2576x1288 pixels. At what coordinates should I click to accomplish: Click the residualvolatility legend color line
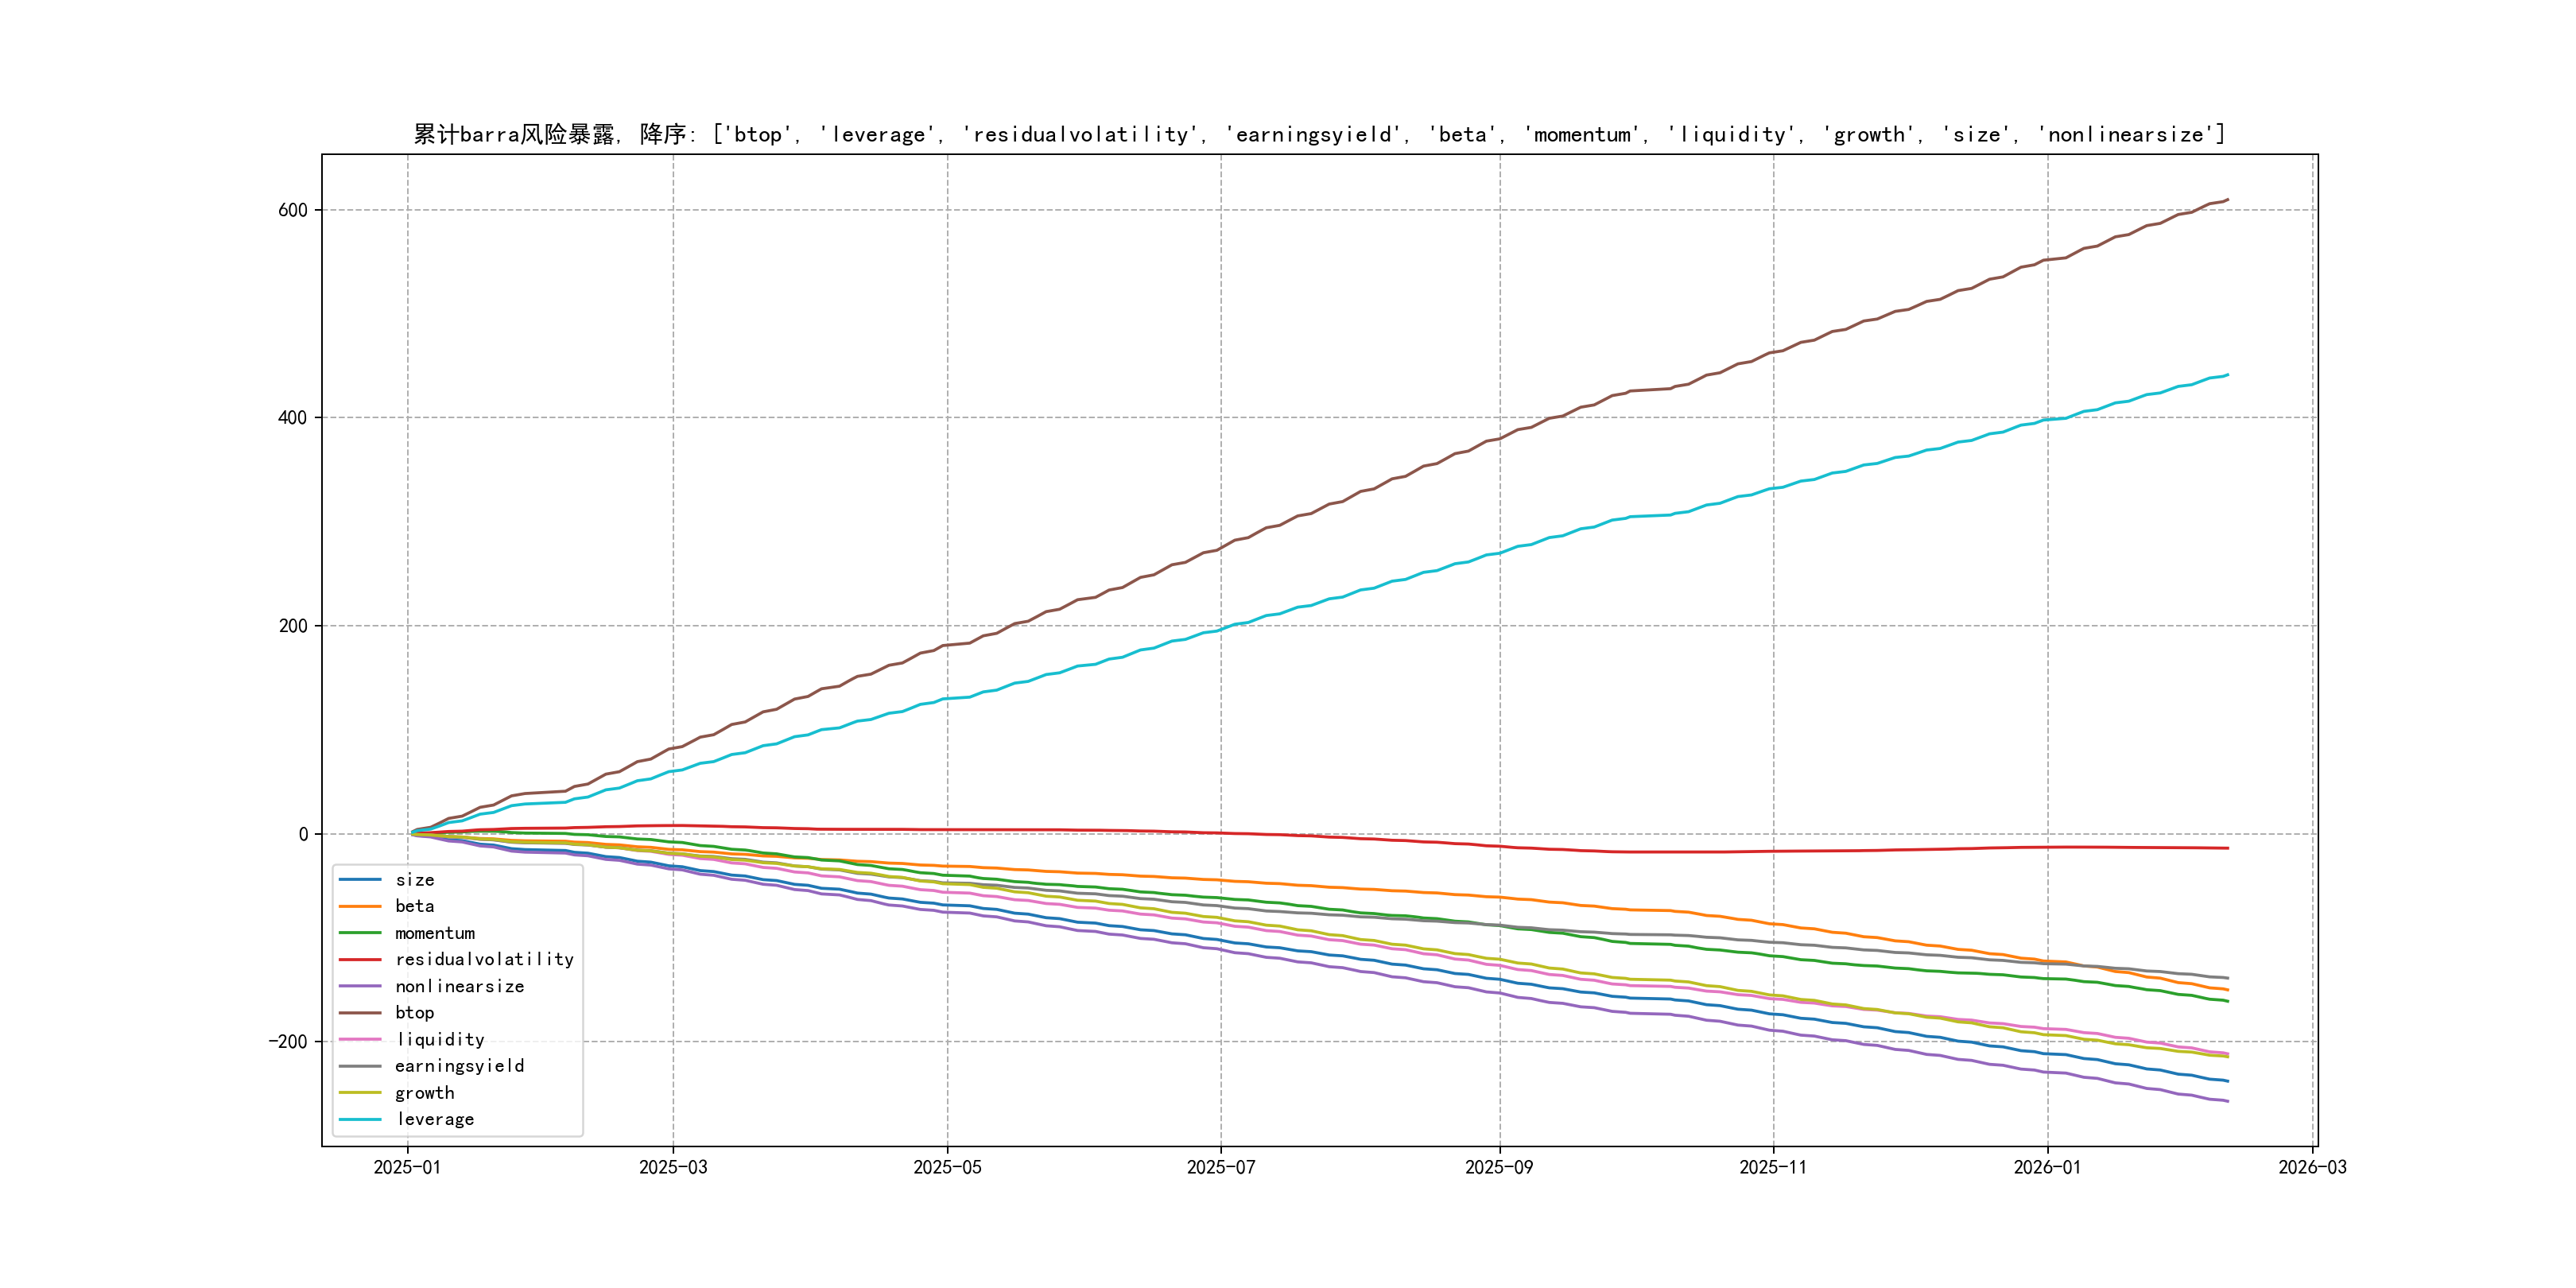click(360, 959)
